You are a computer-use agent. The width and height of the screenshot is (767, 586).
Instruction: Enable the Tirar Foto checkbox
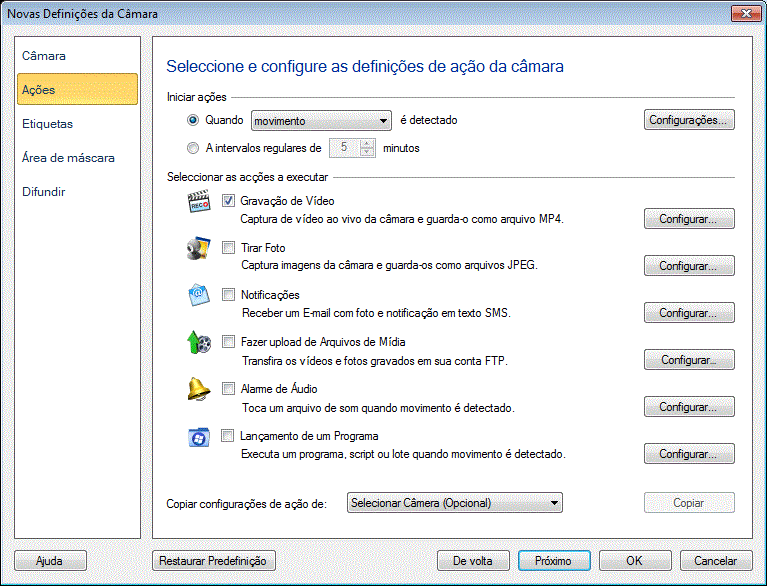point(228,248)
